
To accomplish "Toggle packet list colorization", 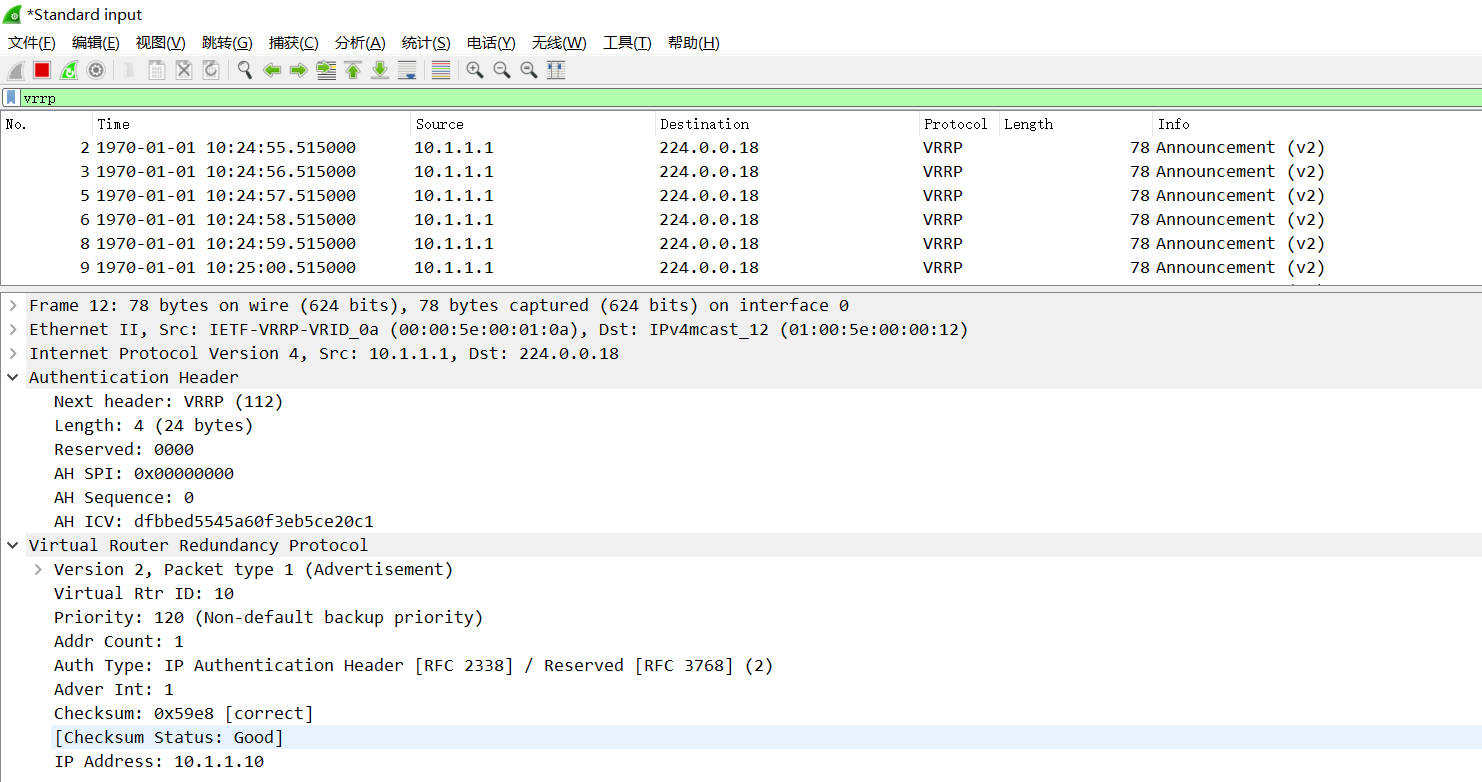I will click(x=441, y=70).
